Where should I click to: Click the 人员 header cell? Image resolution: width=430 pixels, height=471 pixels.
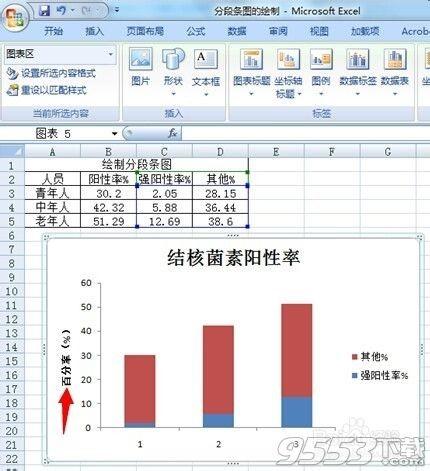point(53,179)
